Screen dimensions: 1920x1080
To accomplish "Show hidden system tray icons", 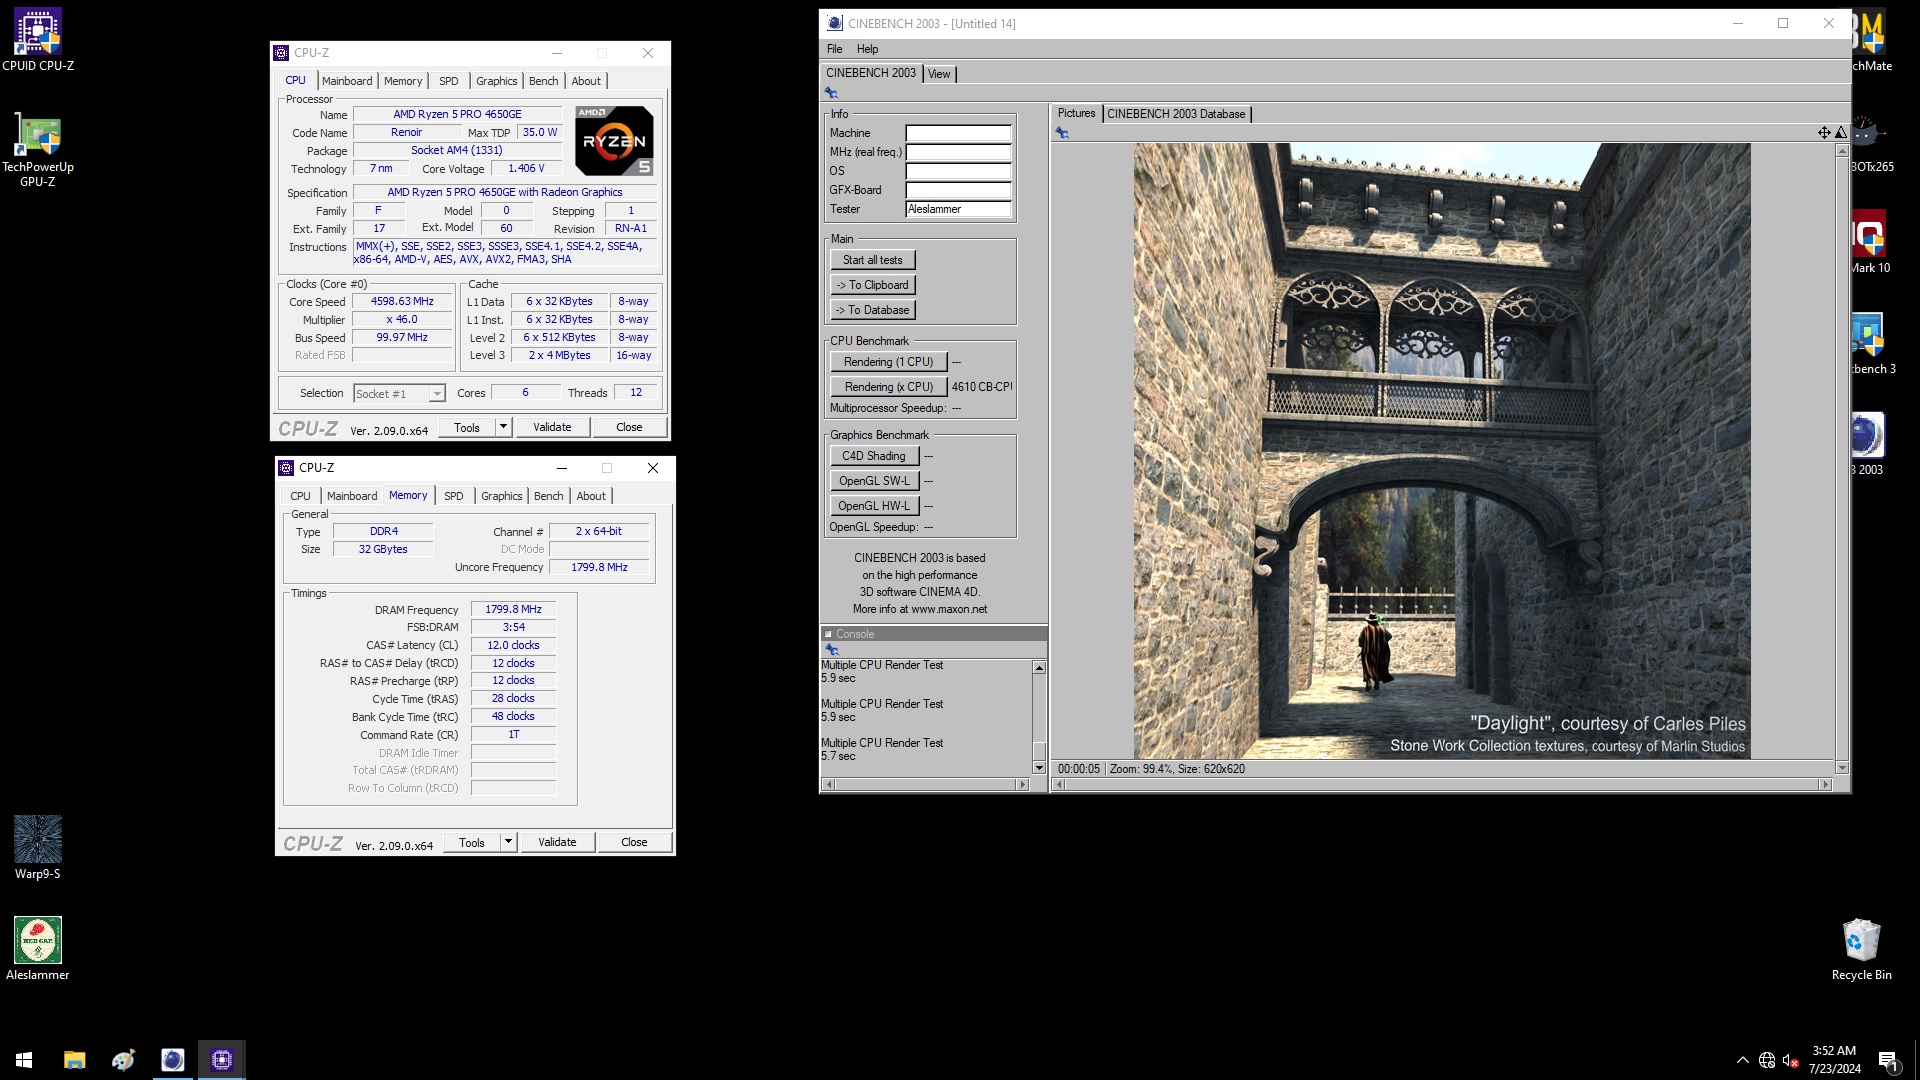I will (1743, 1060).
